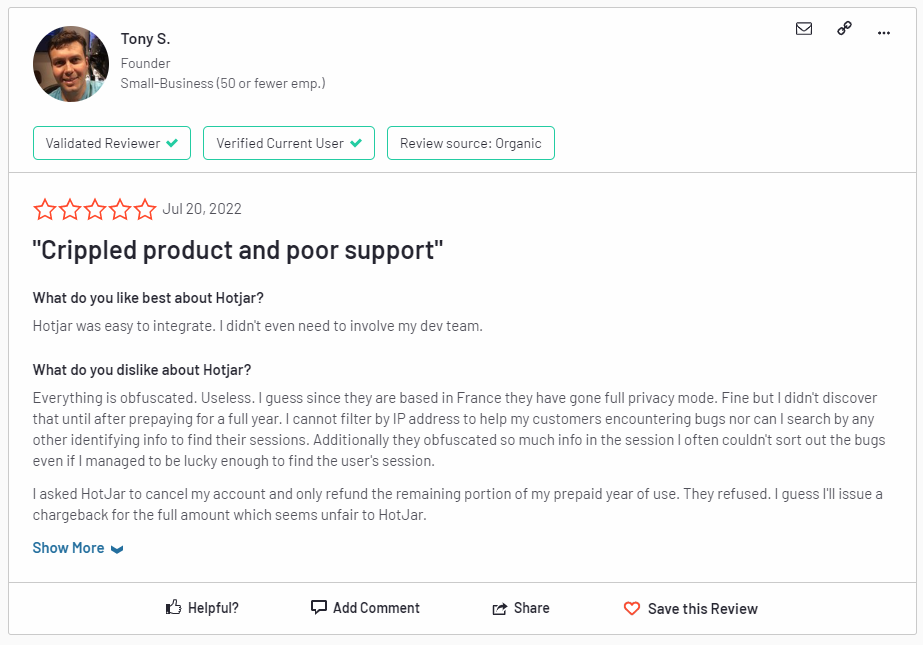The image size is (923, 645).
Task: Click the envelope message icon
Action: 804,29
